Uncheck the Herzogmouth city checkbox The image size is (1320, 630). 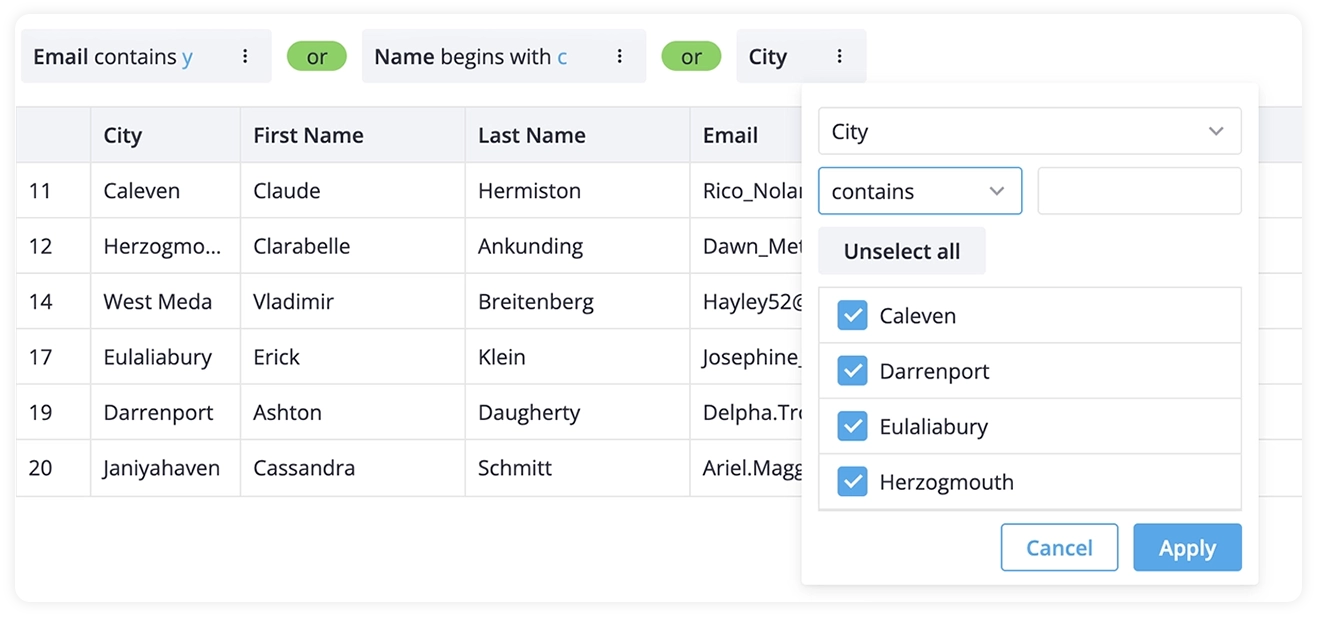[852, 481]
